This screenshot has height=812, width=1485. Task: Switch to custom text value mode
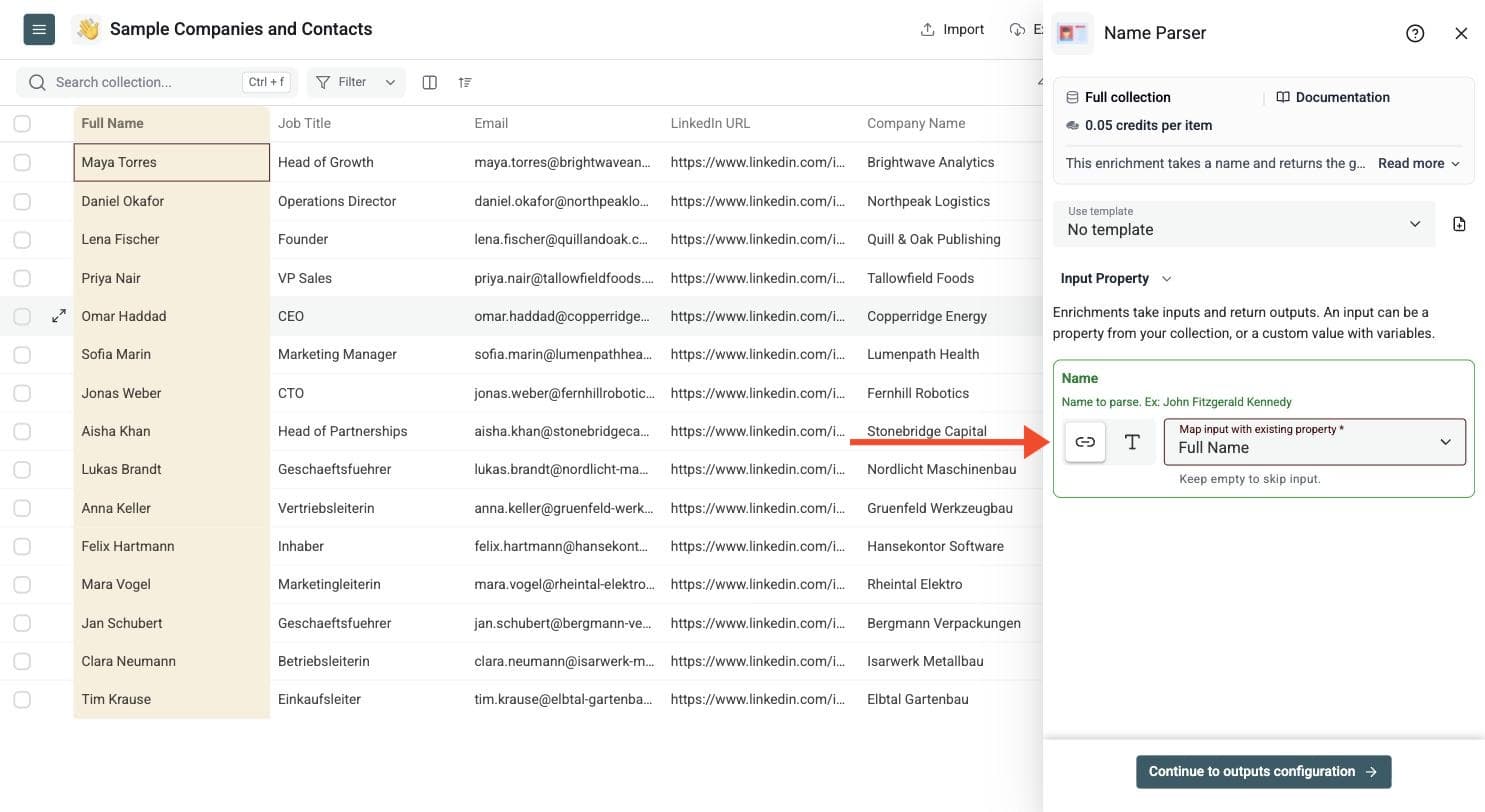pos(1132,442)
